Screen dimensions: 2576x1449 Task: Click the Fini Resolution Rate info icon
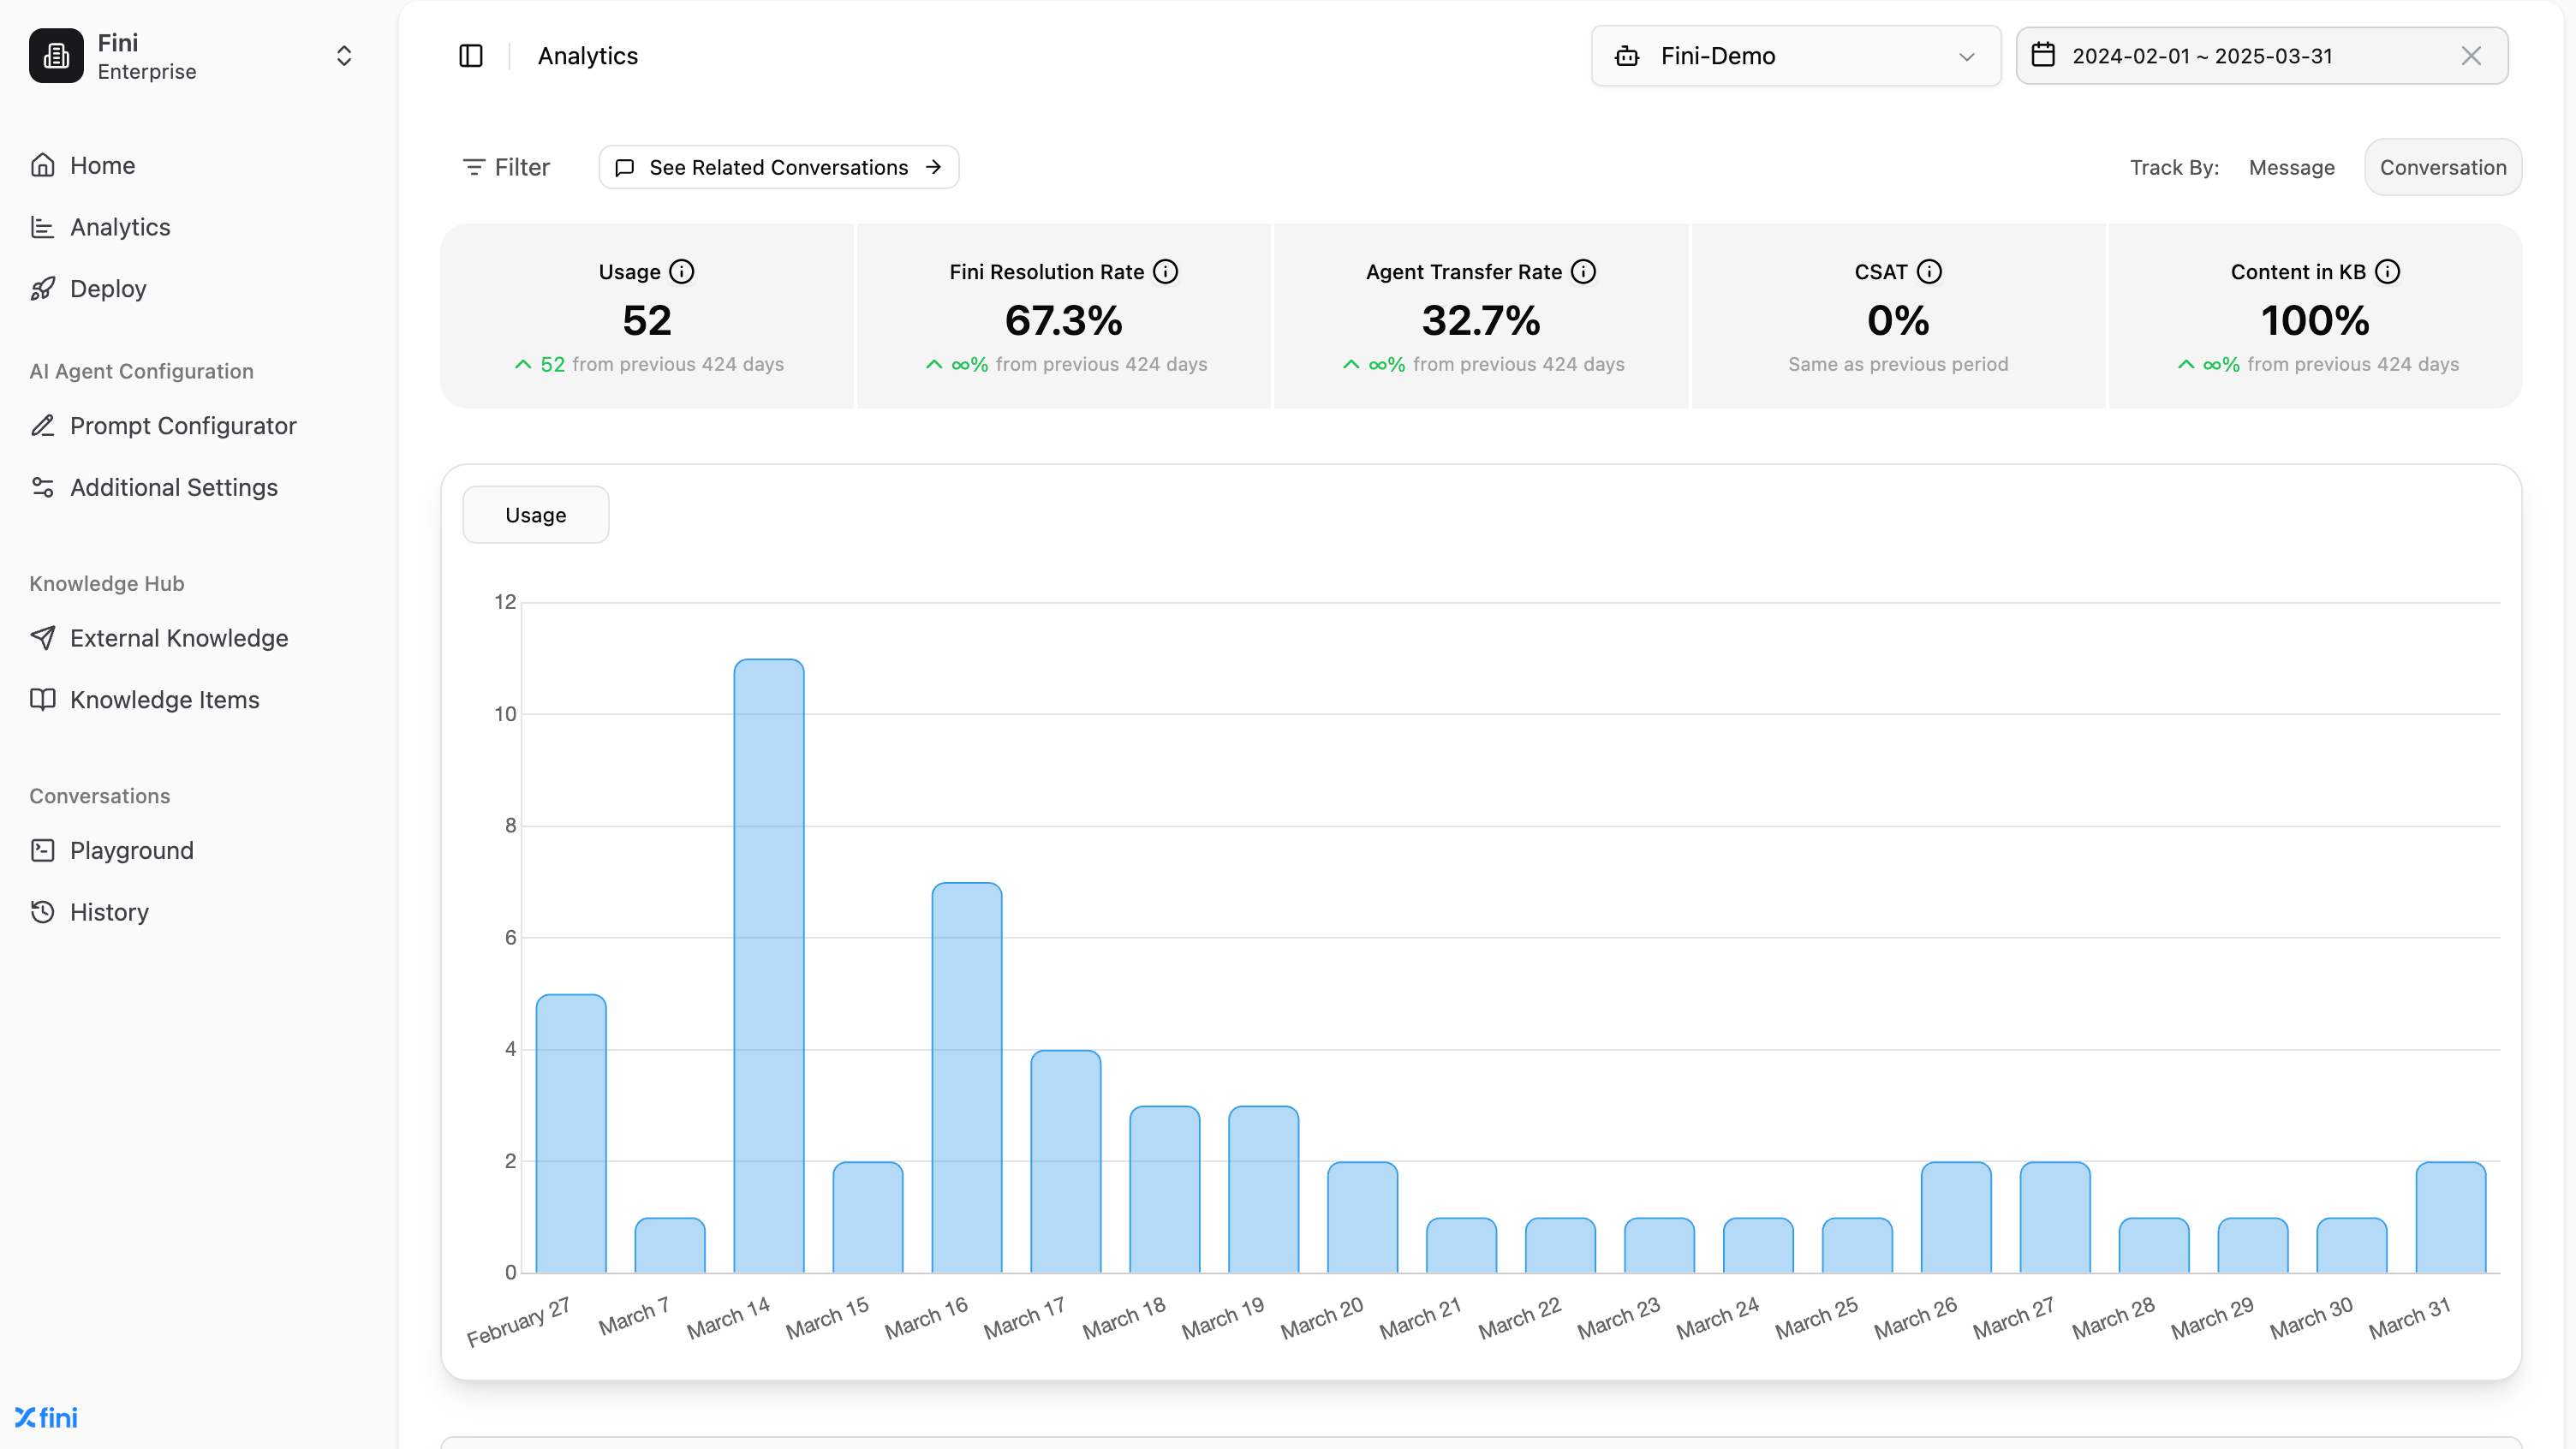click(x=1165, y=272)
